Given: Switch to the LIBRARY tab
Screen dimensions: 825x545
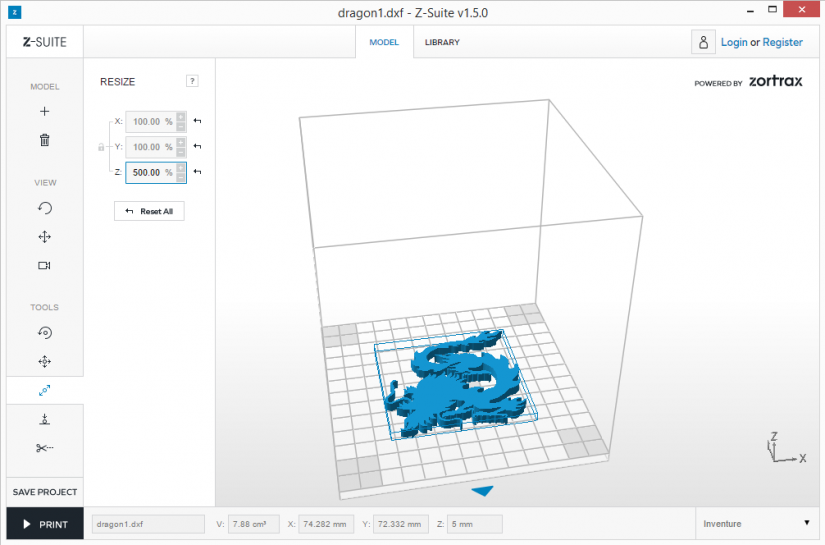Looking at the screenshot, I should coord(442,42).
